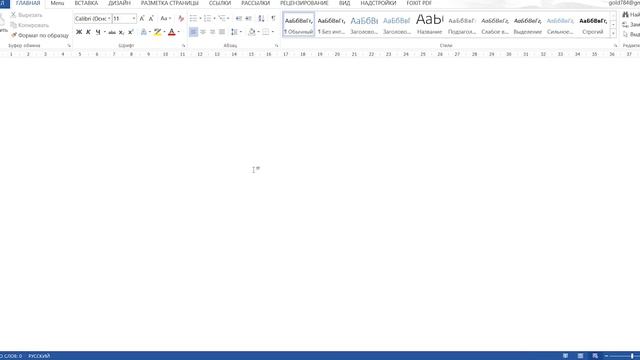This screenshot has width=640, height=360.
Task: Open shading color dropdown arrow
Action: [x=259, y=32]
